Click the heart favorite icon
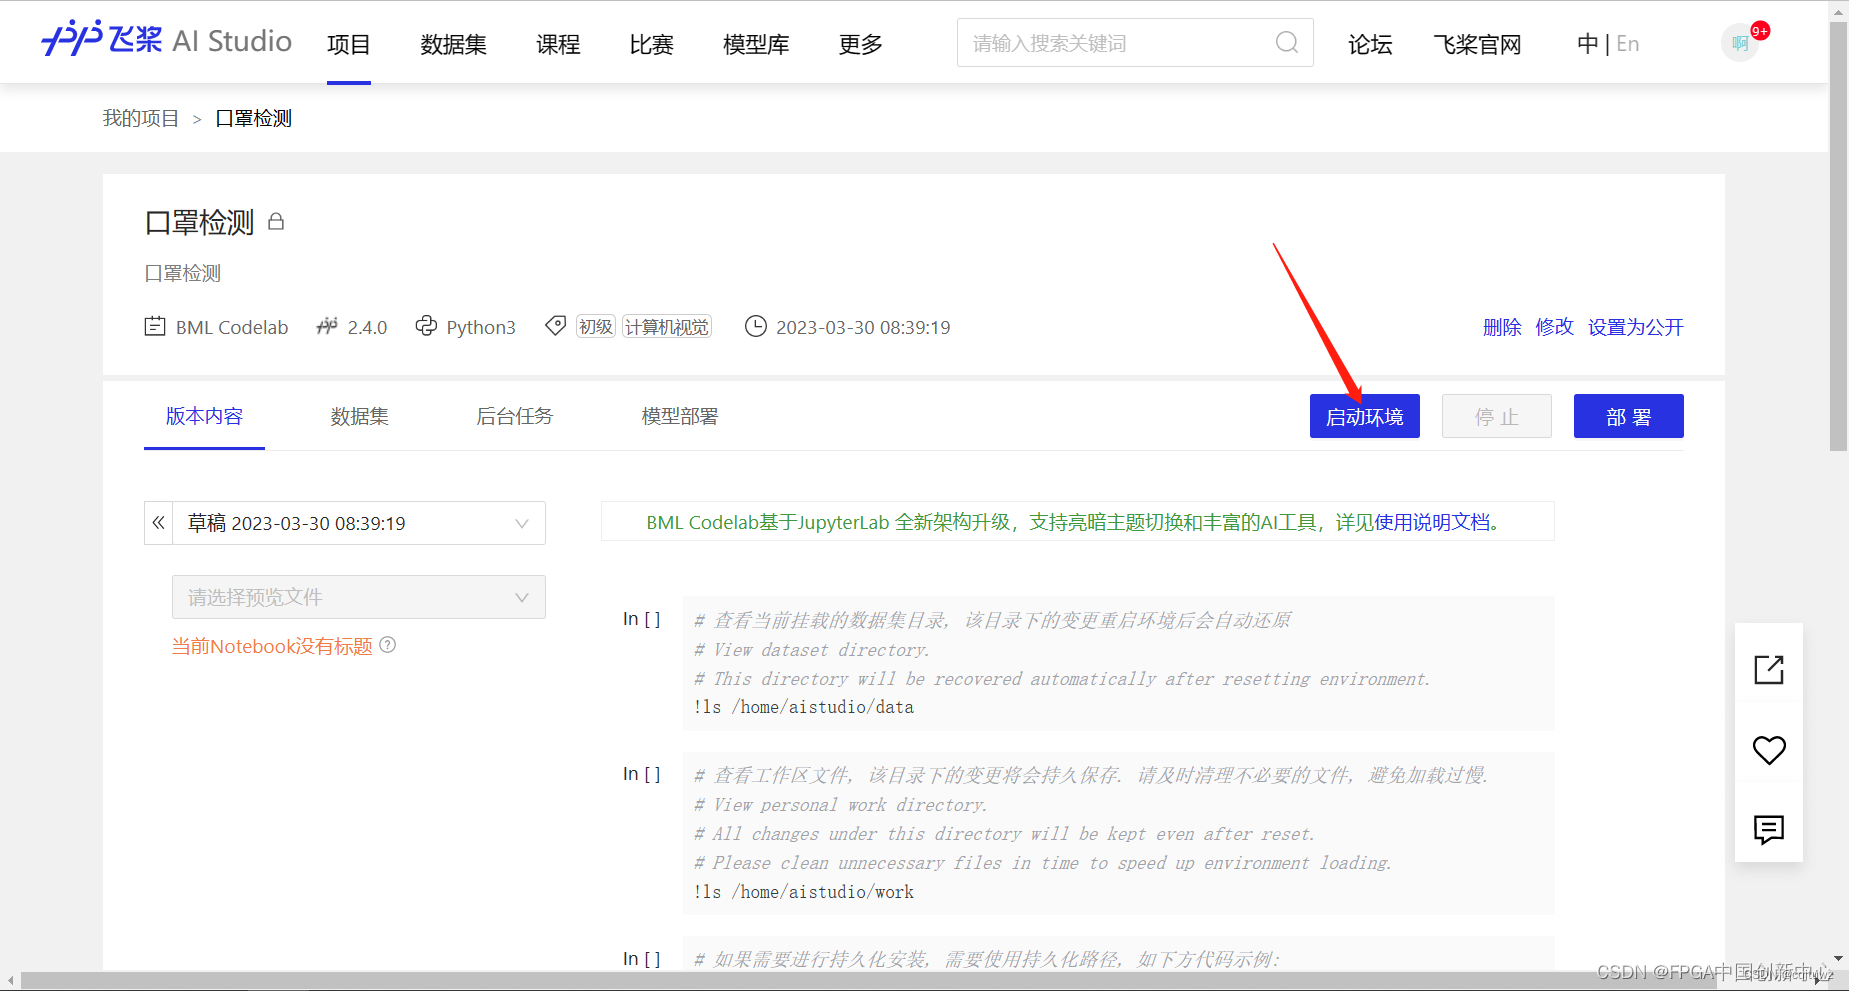Viewport: 1849px width, 991px height. (x=1769, y=750)
